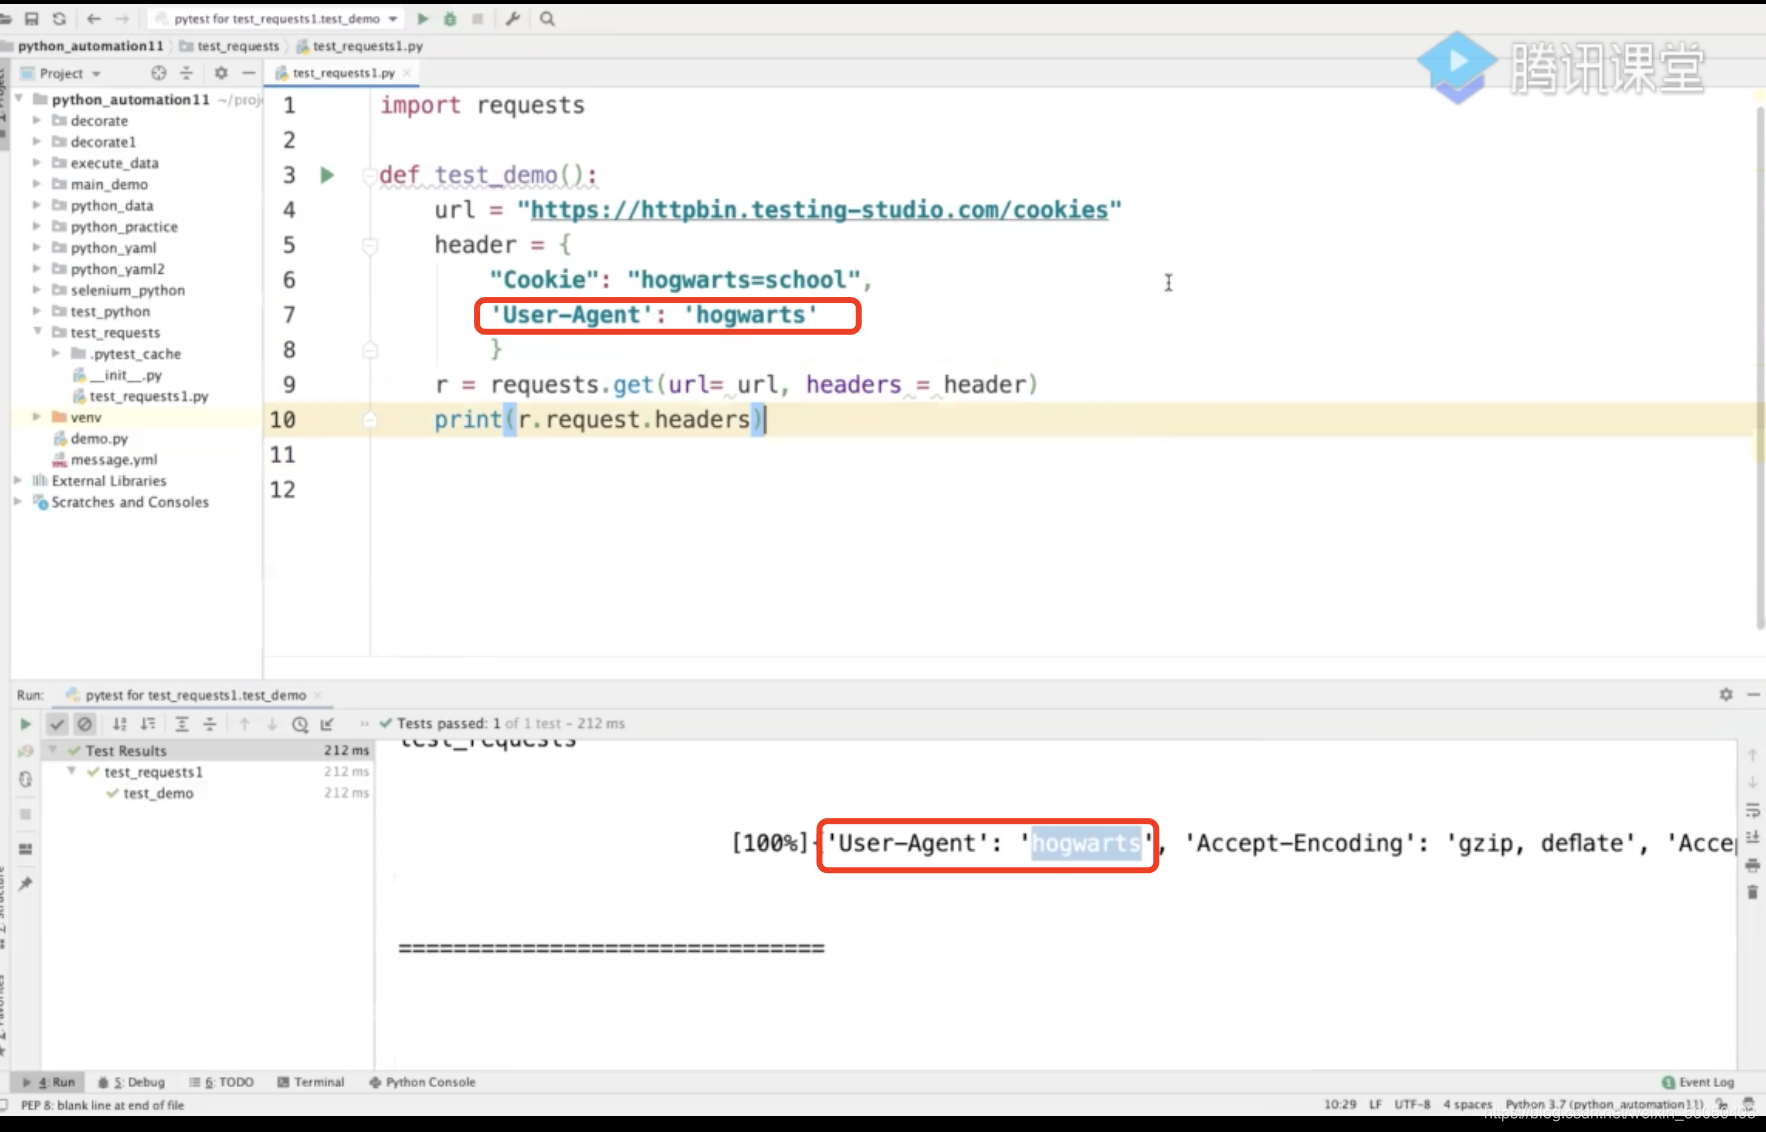Toggle Show Passed tests checkmark
1766x1132 pixels.
tap(57, 724)
